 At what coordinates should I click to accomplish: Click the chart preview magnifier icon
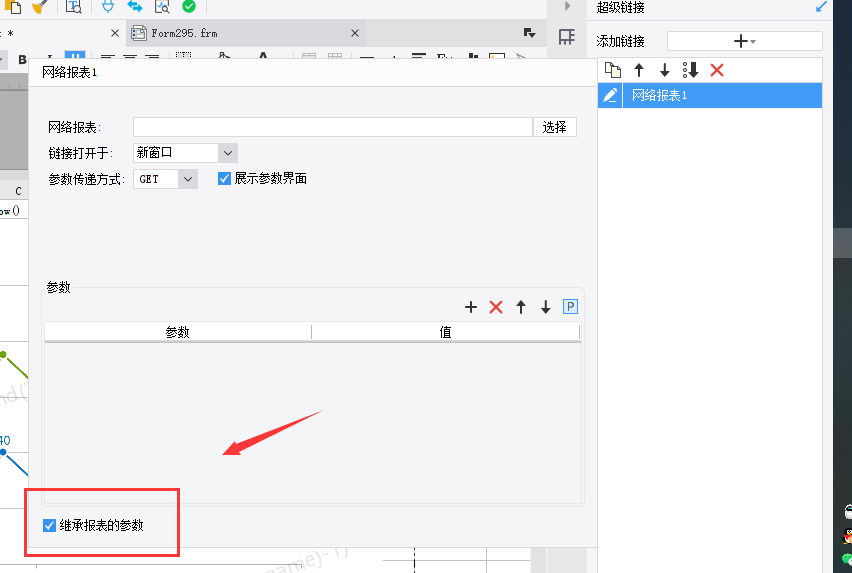coord(162,7)
